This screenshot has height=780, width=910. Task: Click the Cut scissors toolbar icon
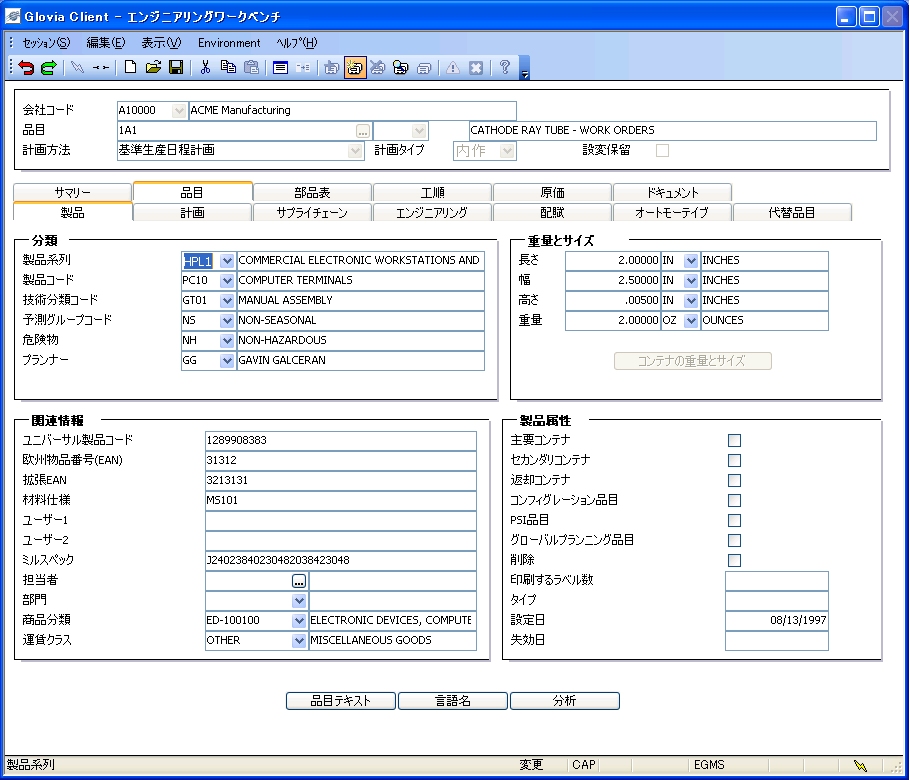click(205, 68)
